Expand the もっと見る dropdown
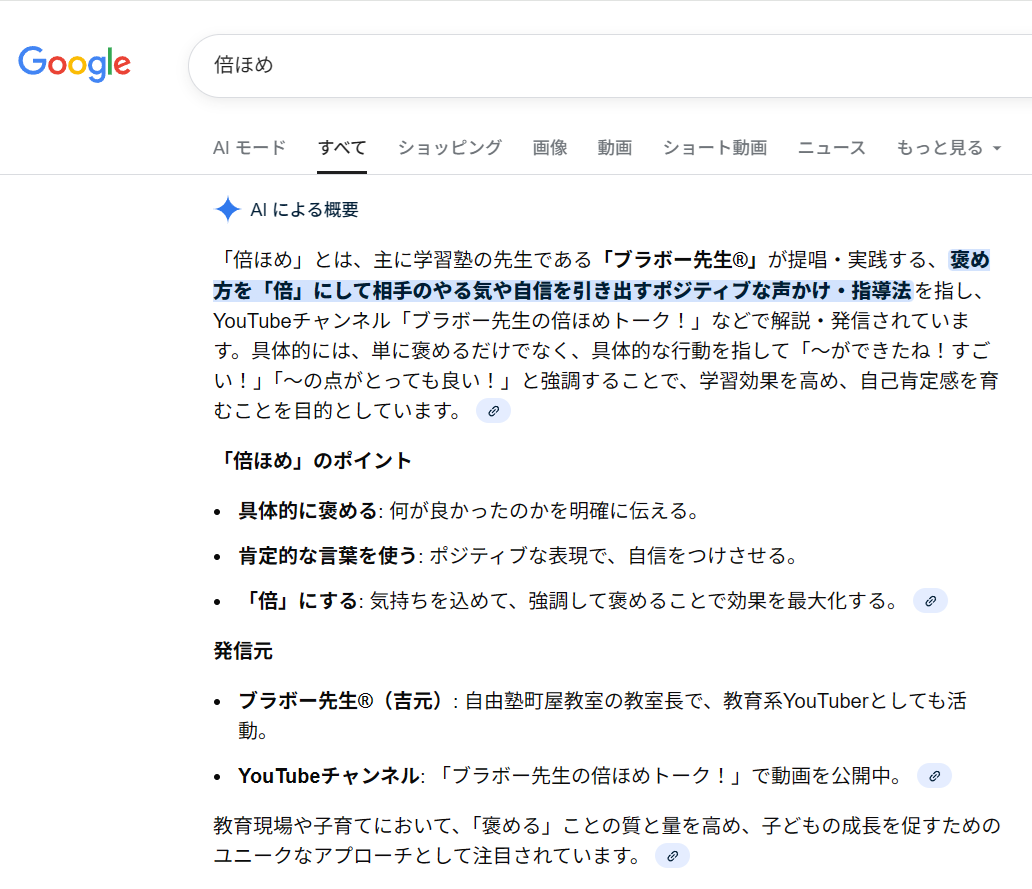 948,148
